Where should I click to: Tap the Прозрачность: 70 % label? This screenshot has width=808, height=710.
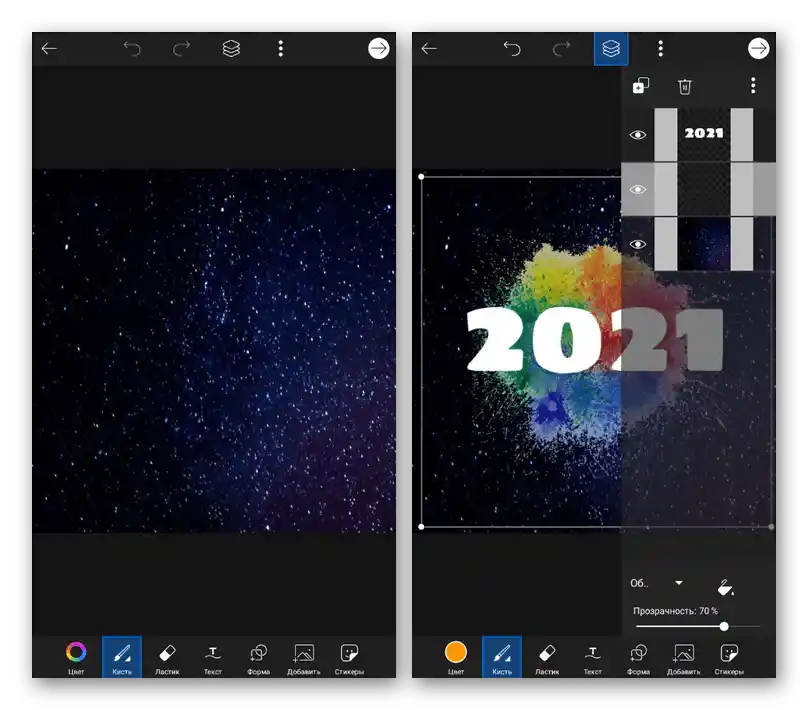coord(675,611)
